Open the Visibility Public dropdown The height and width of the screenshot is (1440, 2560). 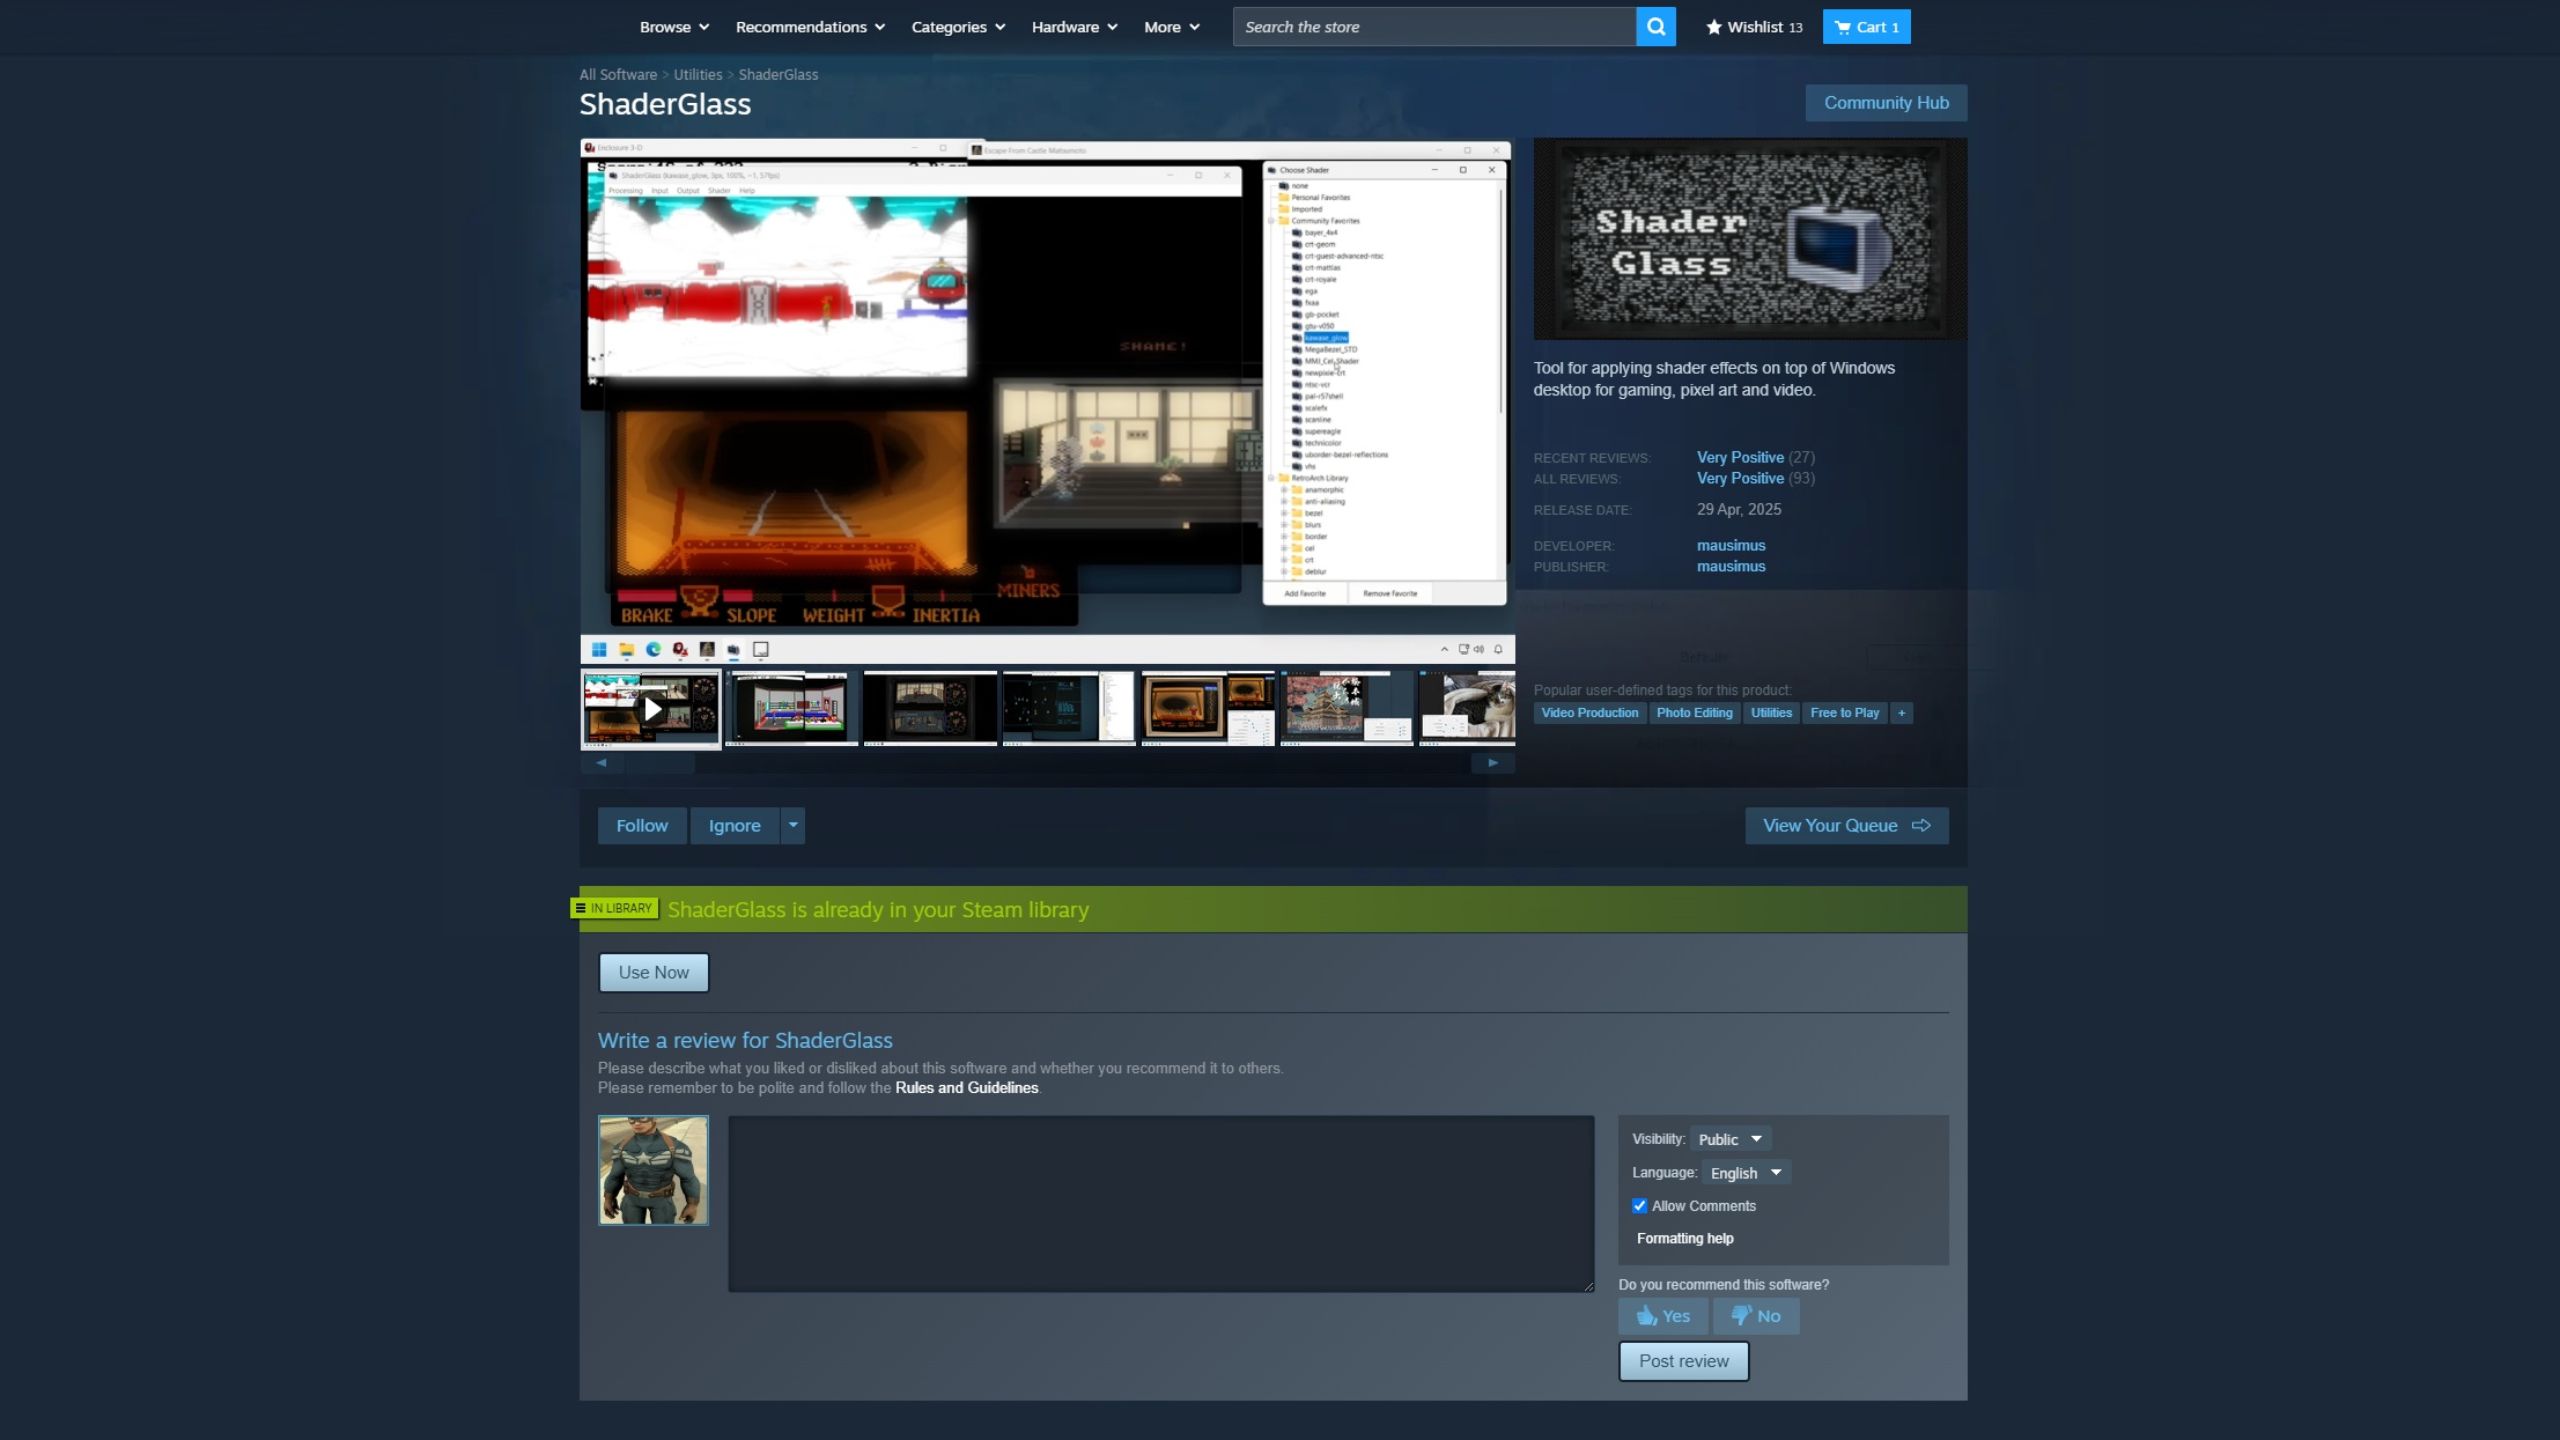pyautogui.click(x=1730, y=1139)
